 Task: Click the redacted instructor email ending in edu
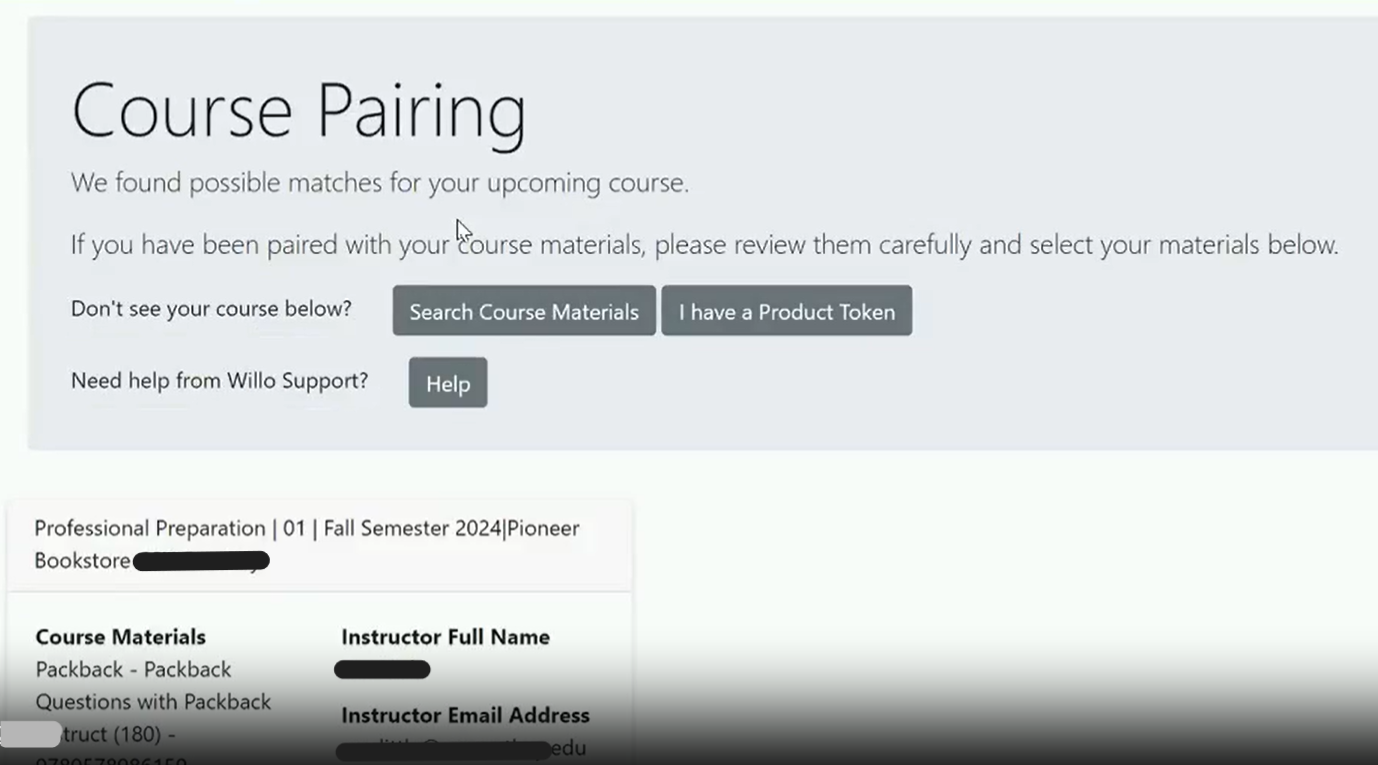[462, 749]
